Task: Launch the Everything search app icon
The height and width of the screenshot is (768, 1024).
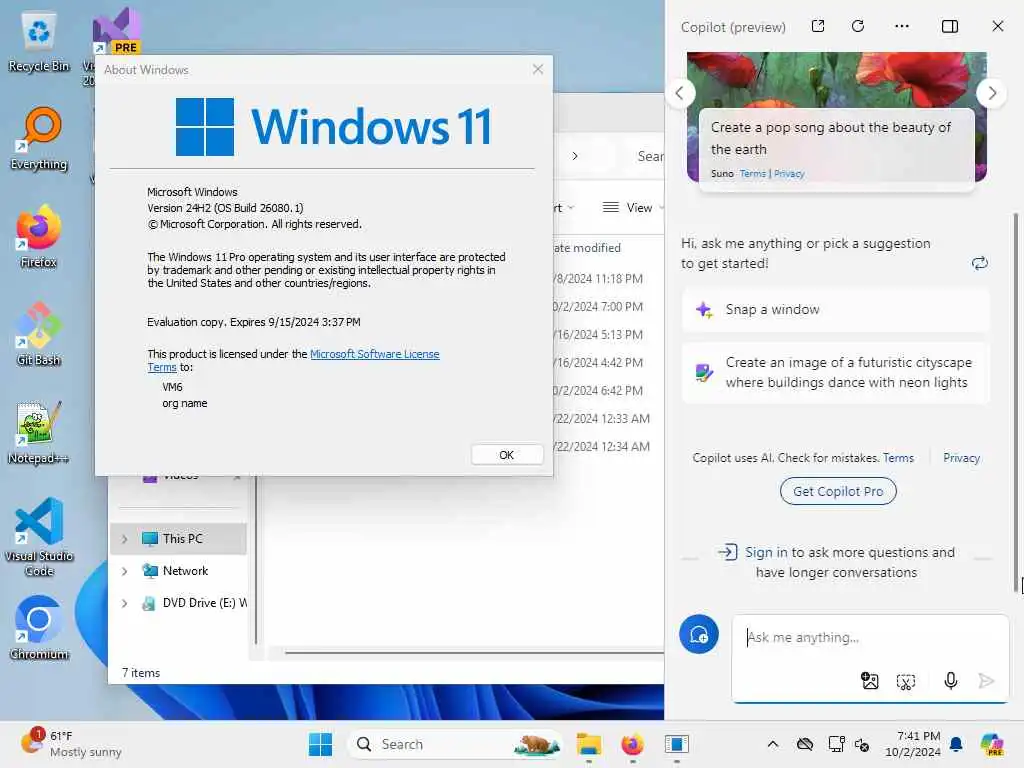Action: point(39,138)
